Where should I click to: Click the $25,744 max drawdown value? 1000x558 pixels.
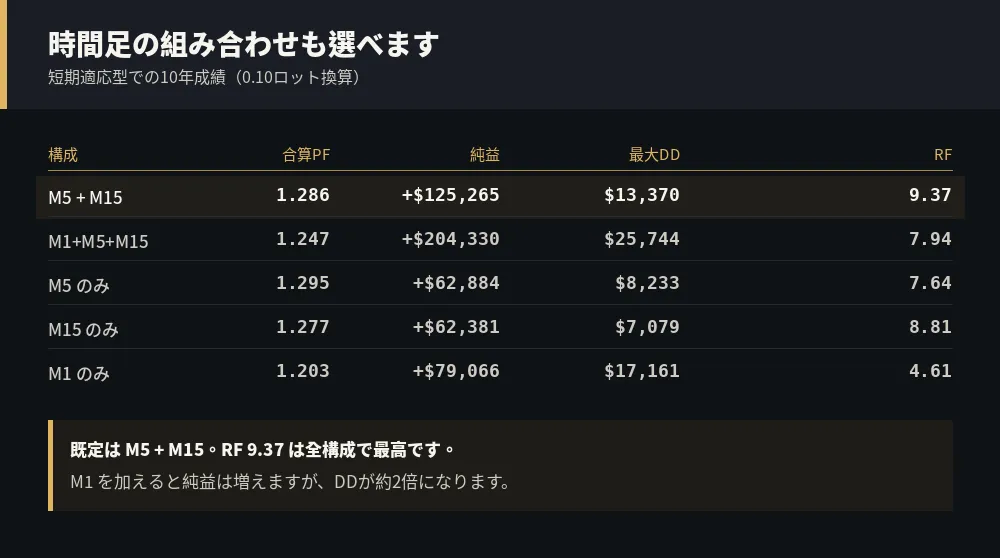click(642, 239)
